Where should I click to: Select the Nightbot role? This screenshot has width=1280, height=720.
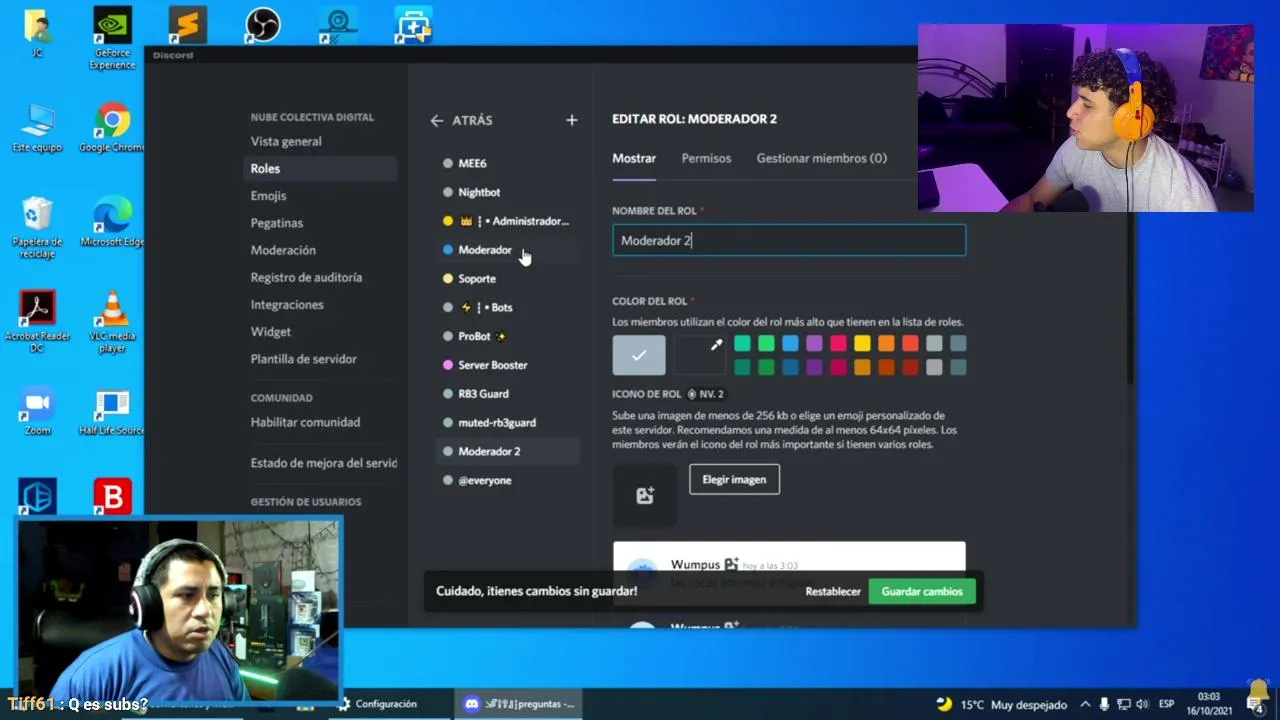click(507, 192)
